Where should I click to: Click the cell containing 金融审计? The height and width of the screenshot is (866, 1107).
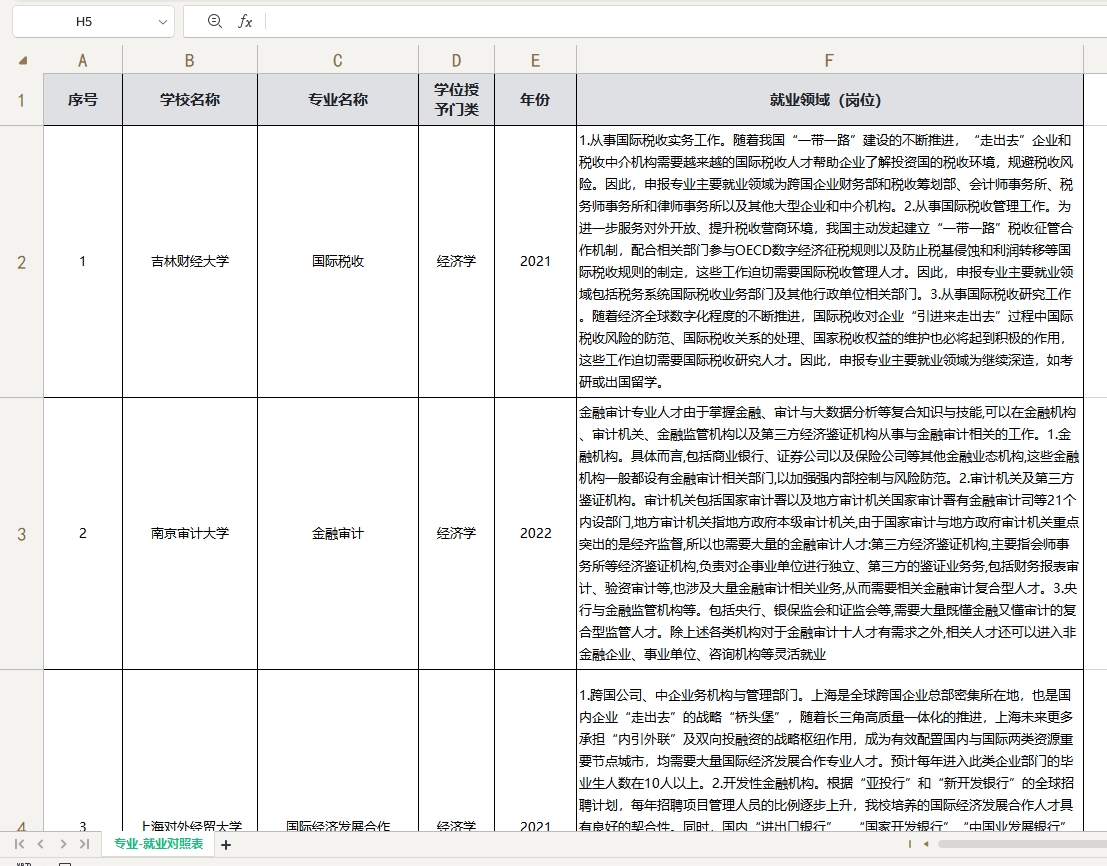coord(337,533)
